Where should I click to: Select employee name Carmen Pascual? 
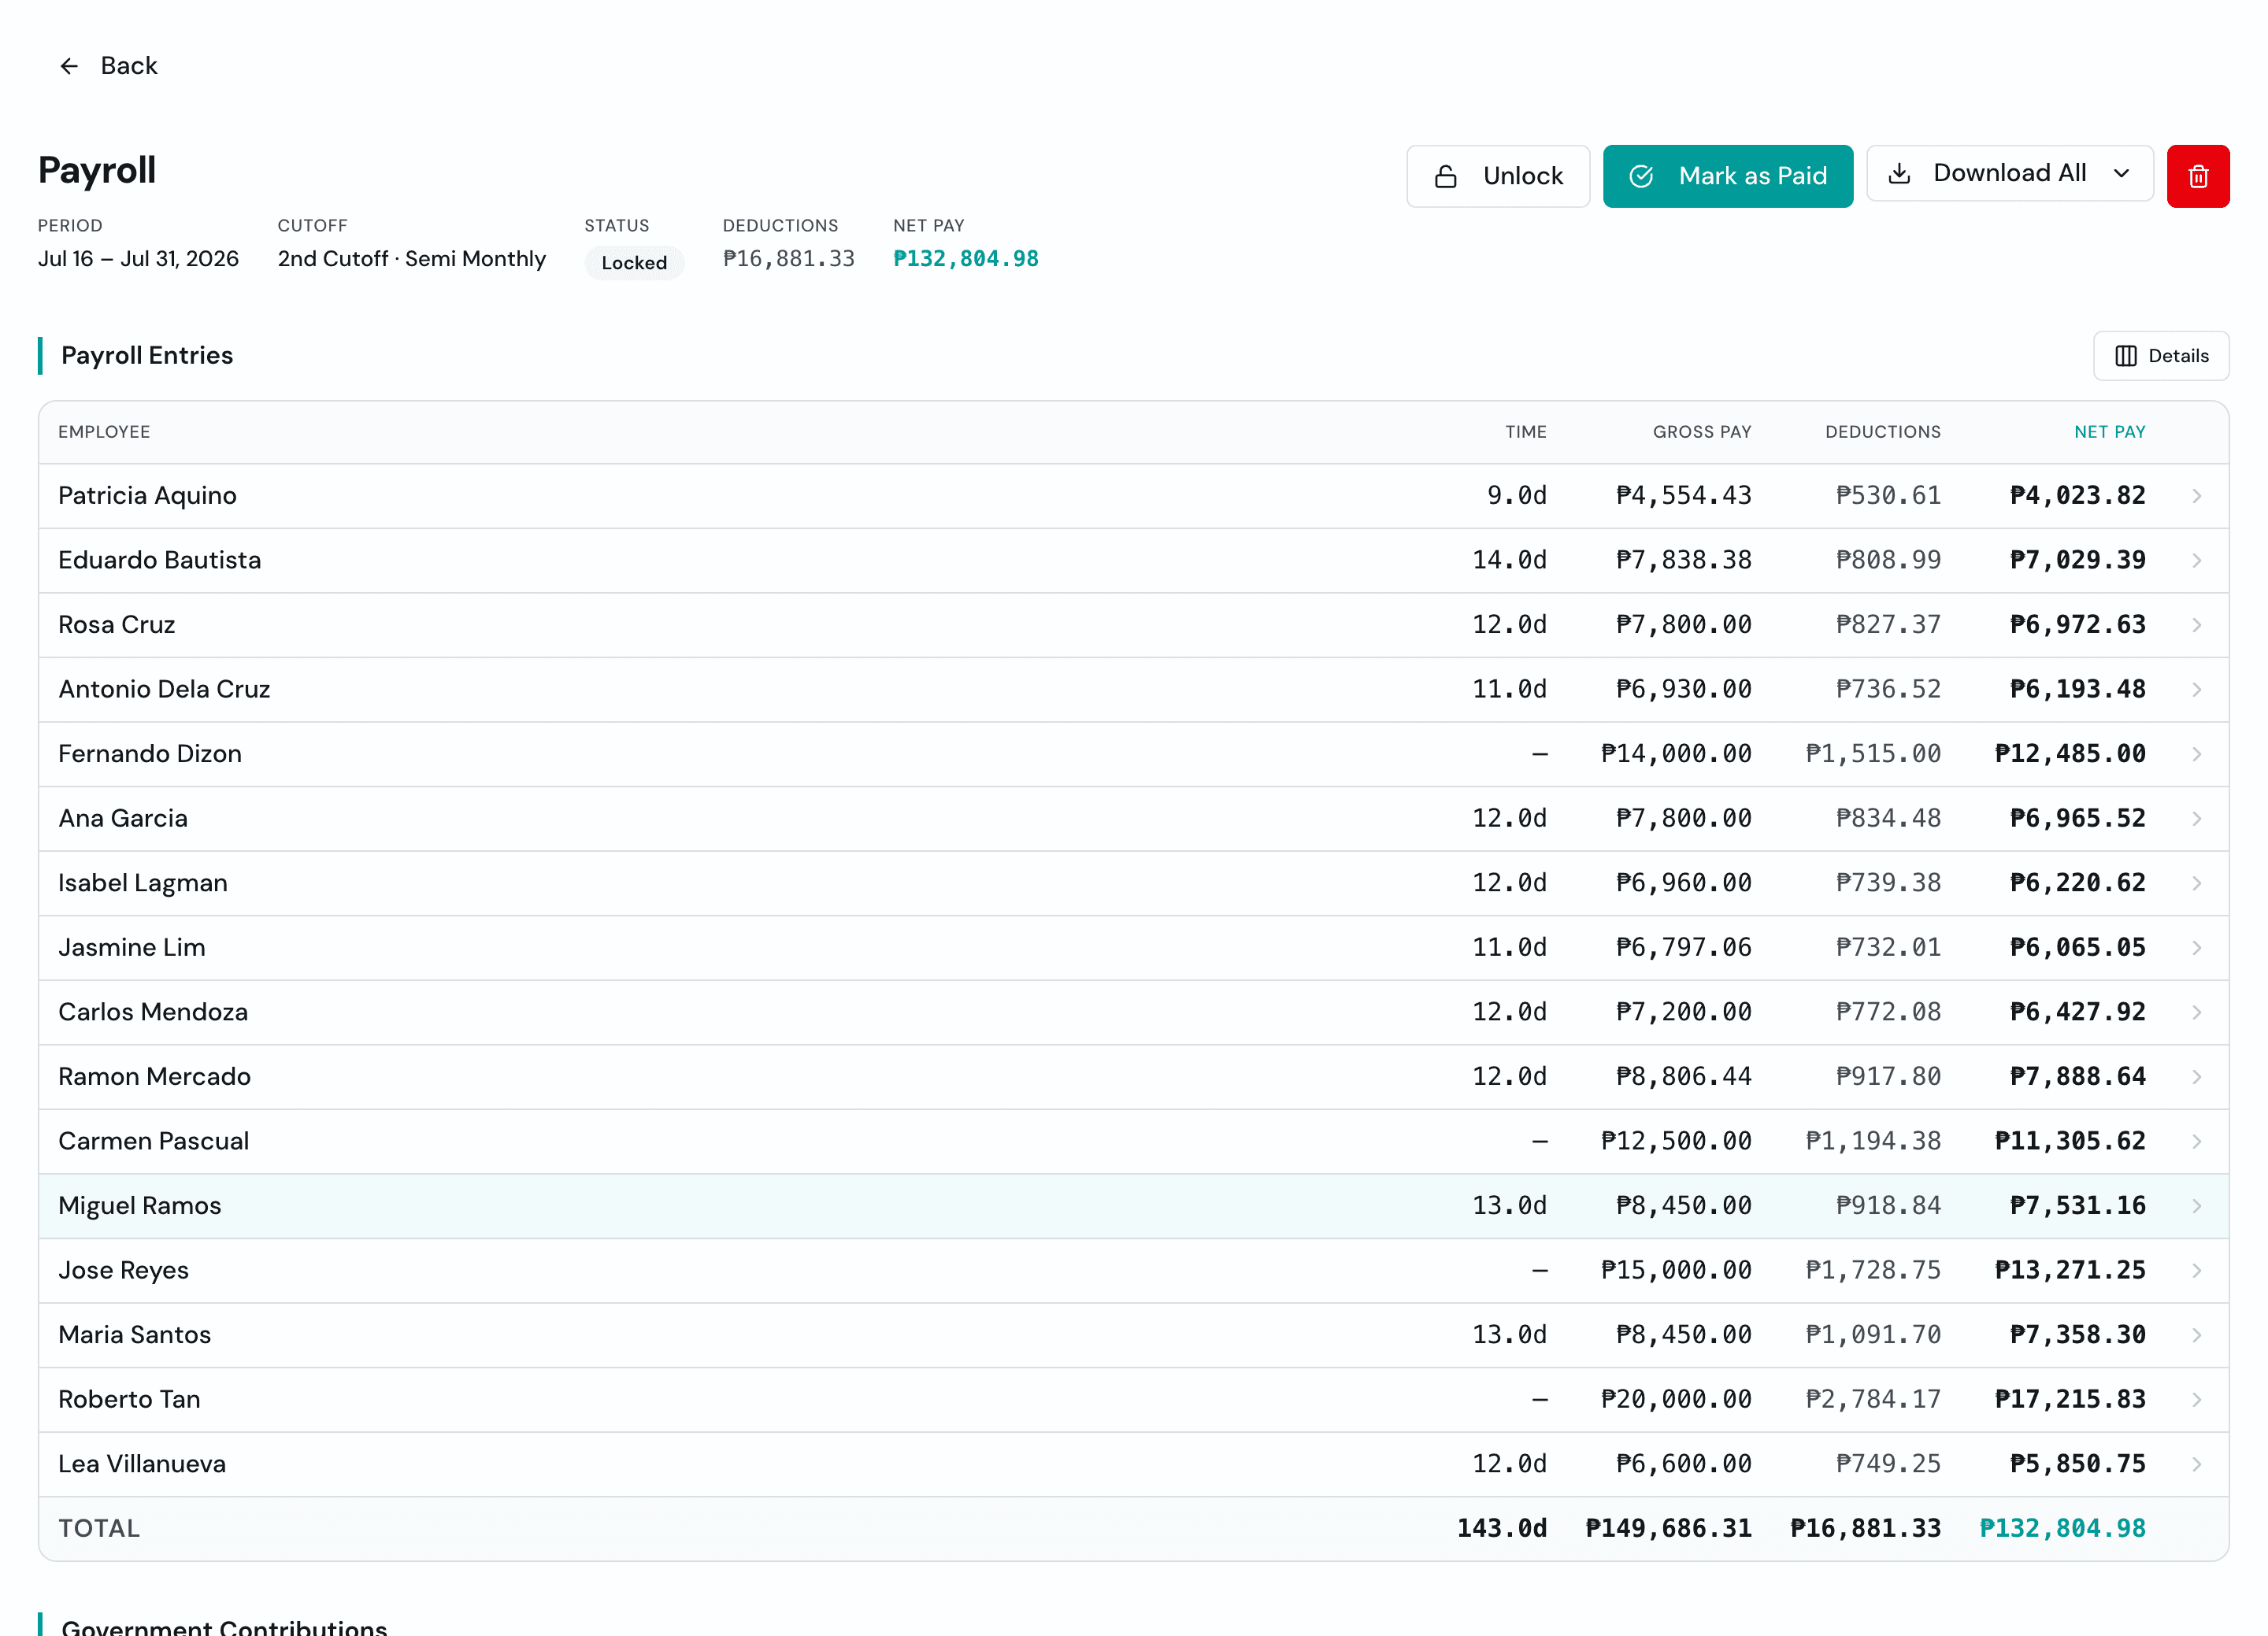coord(153,1141)
